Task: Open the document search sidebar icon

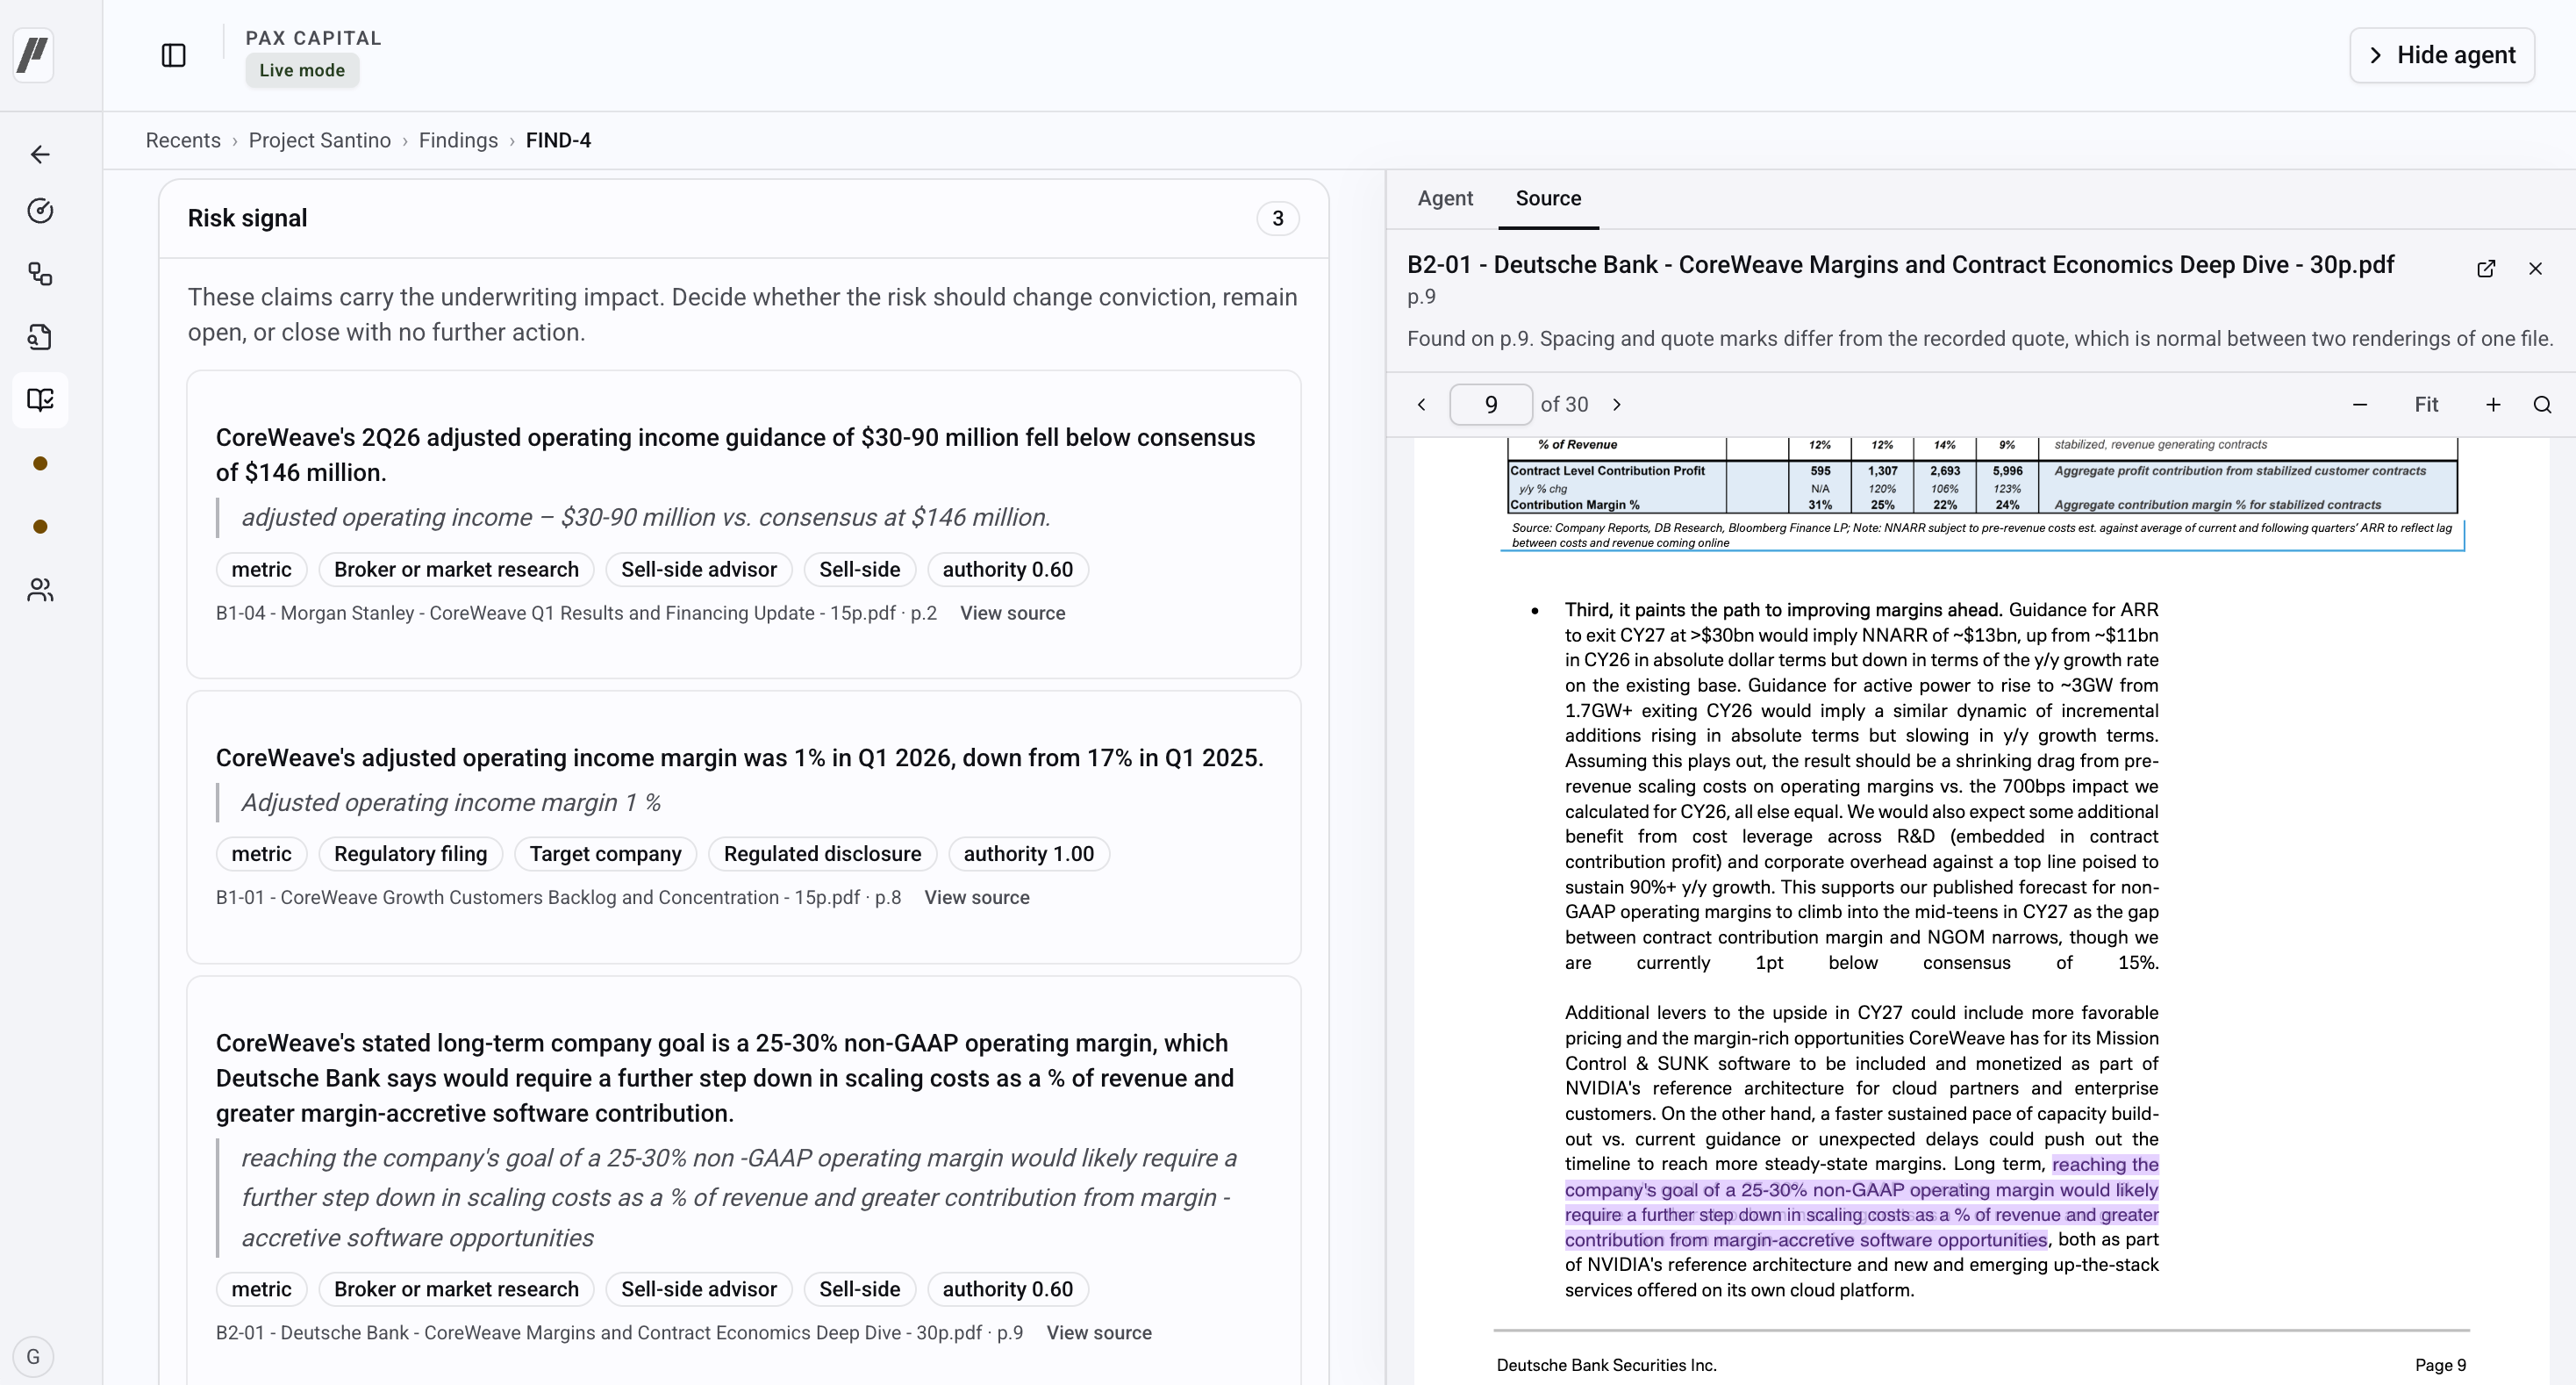Action: click(40, 337)
